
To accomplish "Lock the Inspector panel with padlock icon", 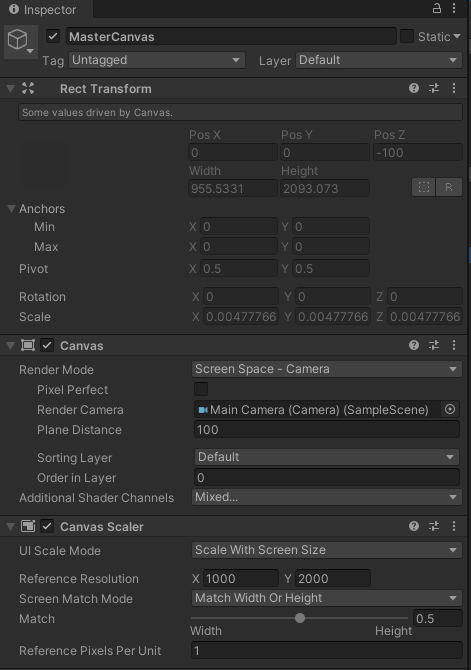I will (x=436, y=8).
